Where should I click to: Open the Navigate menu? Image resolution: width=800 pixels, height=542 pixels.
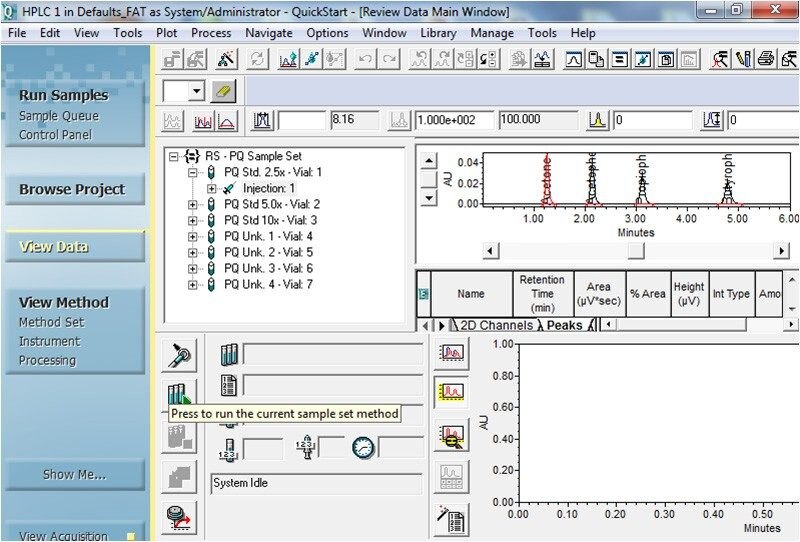[269, 33]
